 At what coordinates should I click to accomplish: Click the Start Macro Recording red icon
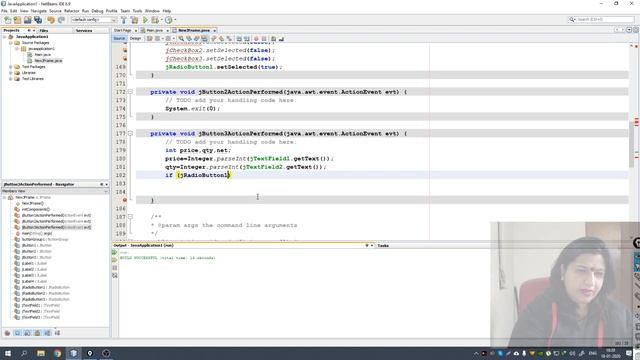pyautogui.click(x=256, y=38)
